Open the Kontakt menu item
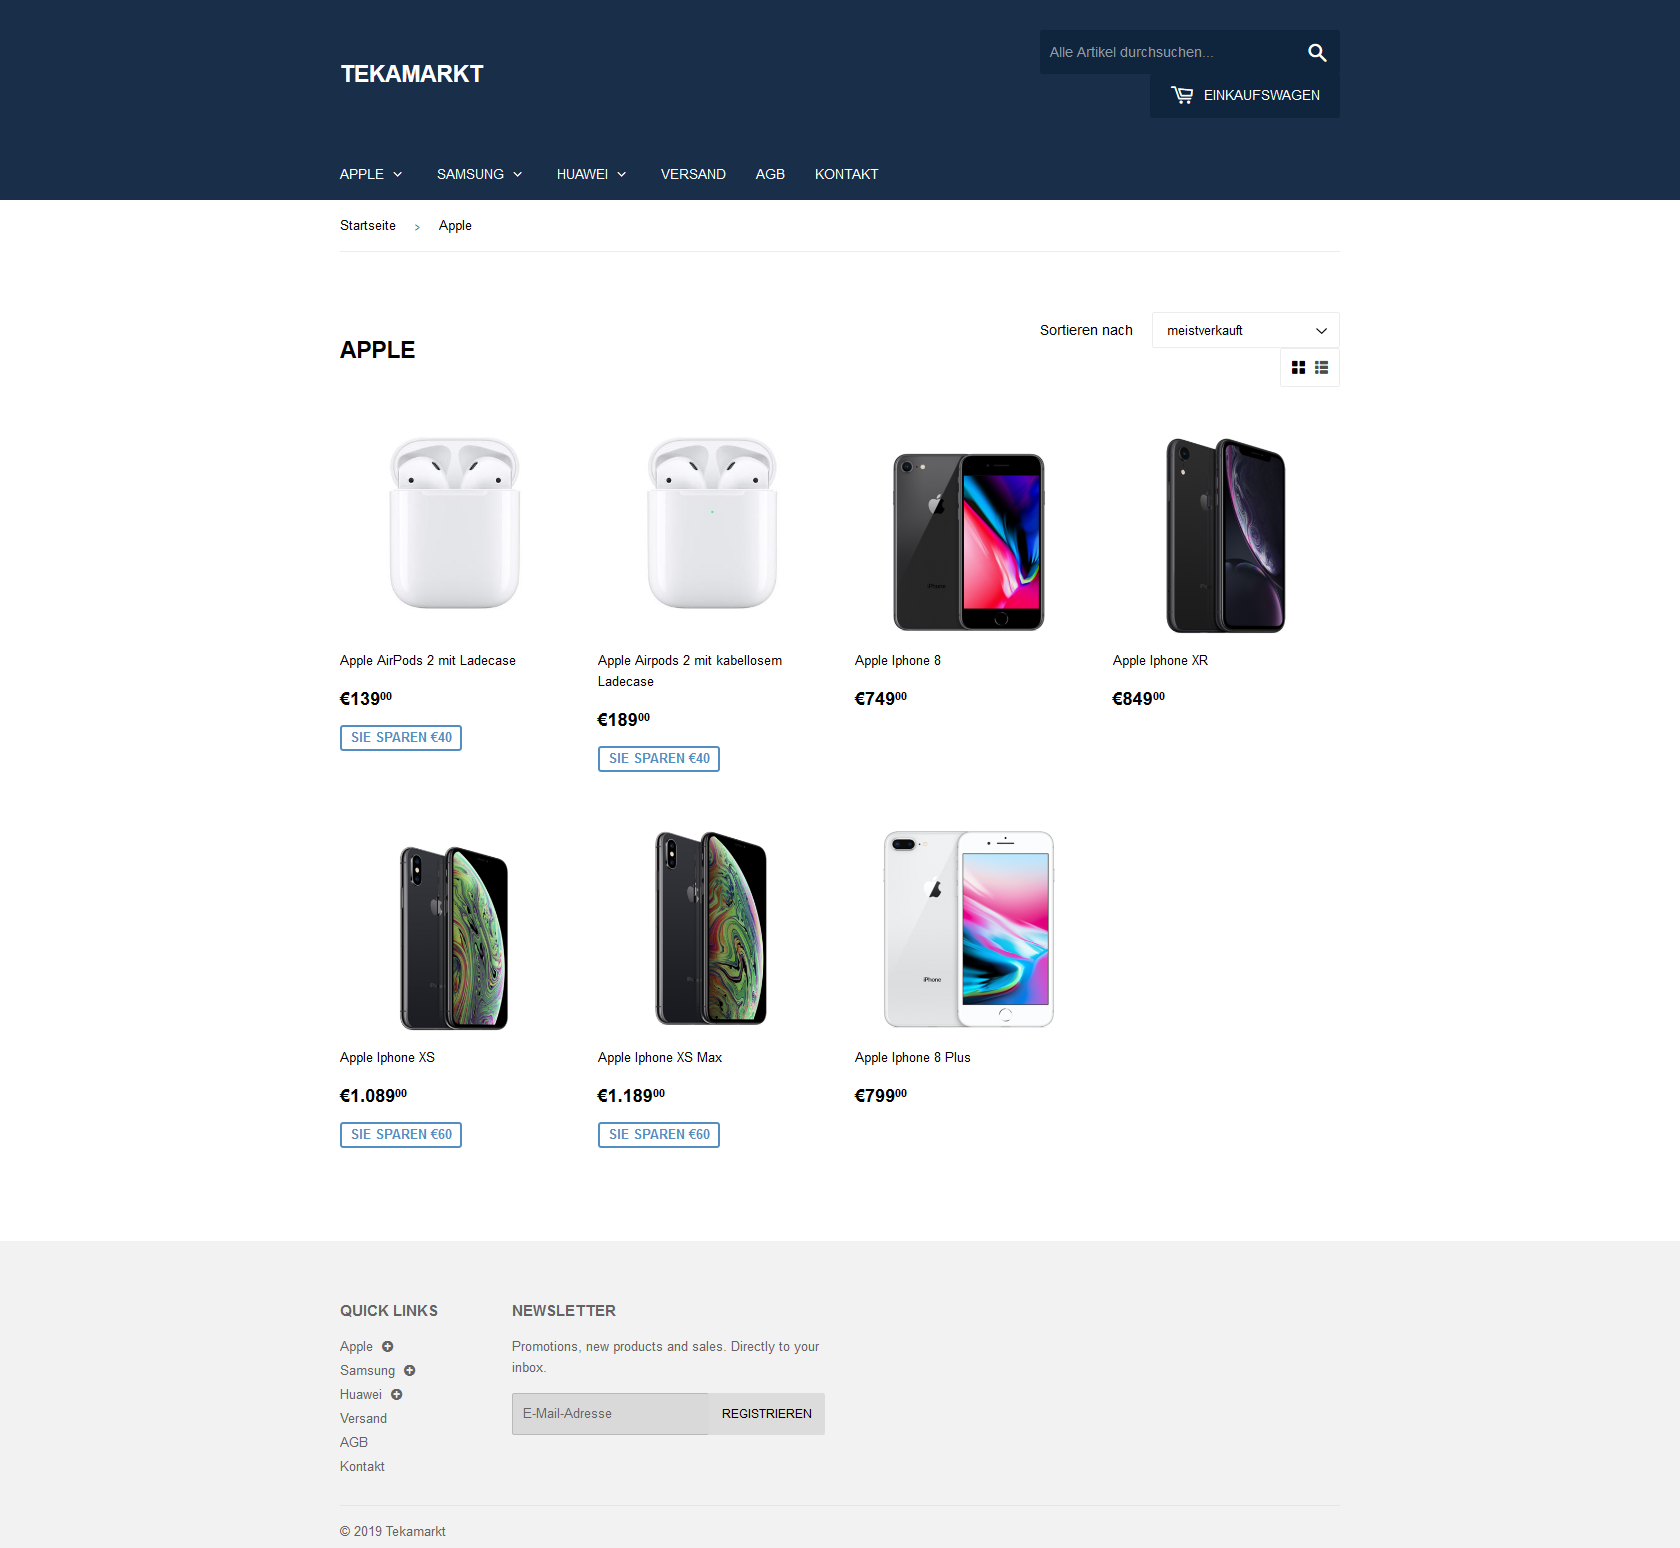The height and width of the screenshot is (1548, 1680). coord(847,174)
